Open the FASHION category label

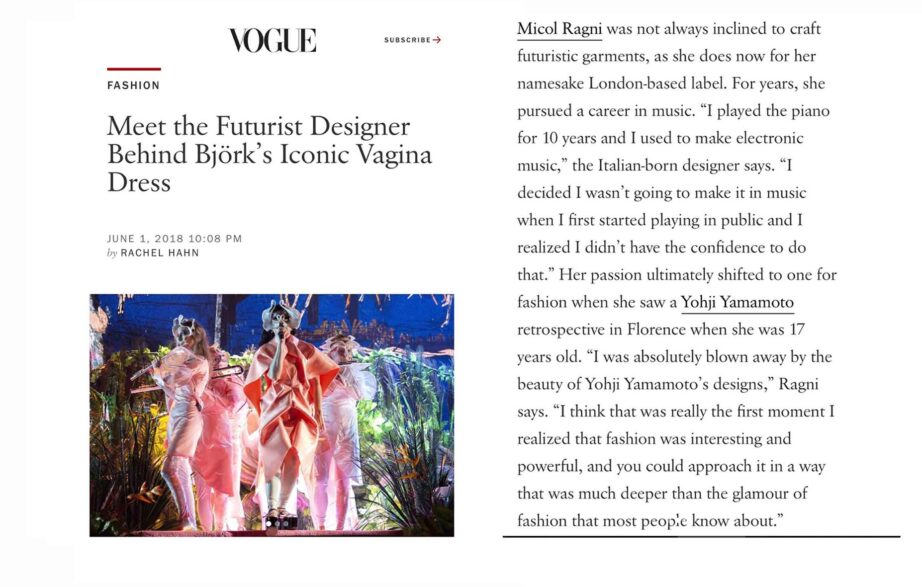[133, 85]
